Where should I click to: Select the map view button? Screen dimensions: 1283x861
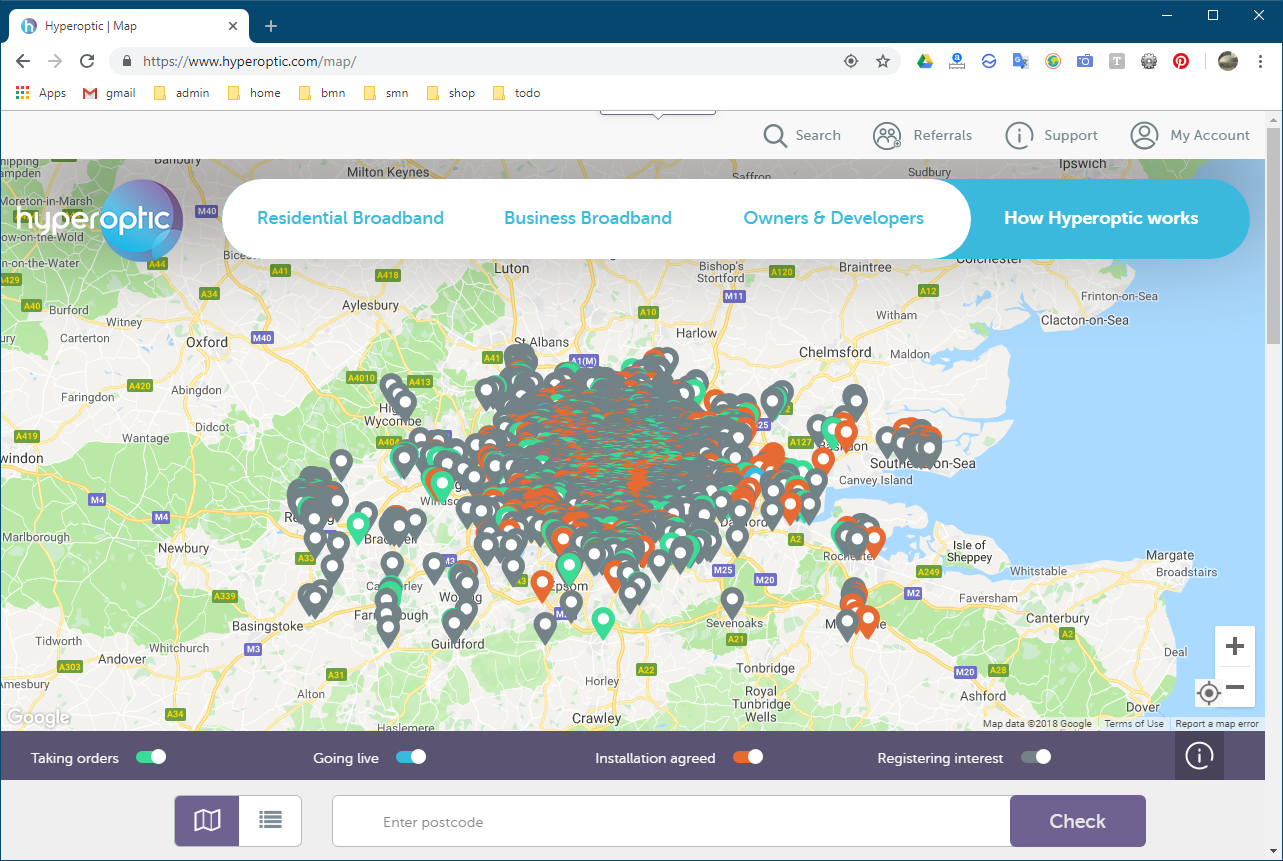coord(207,821)
